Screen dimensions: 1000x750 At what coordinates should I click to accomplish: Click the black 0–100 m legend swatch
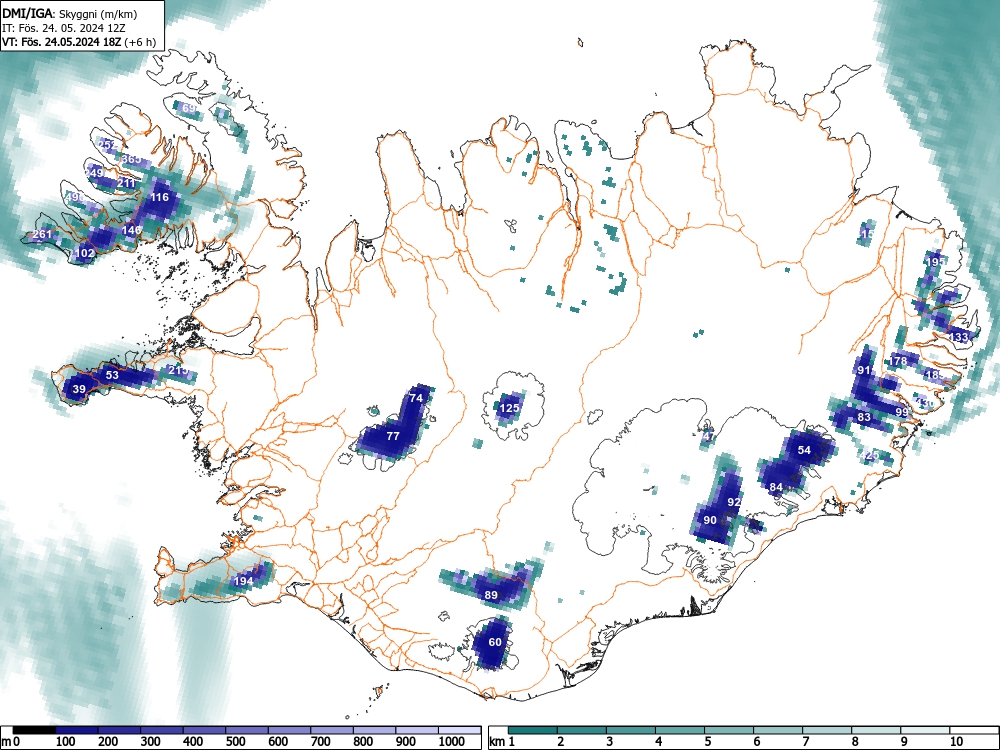(x=34, y=730)
